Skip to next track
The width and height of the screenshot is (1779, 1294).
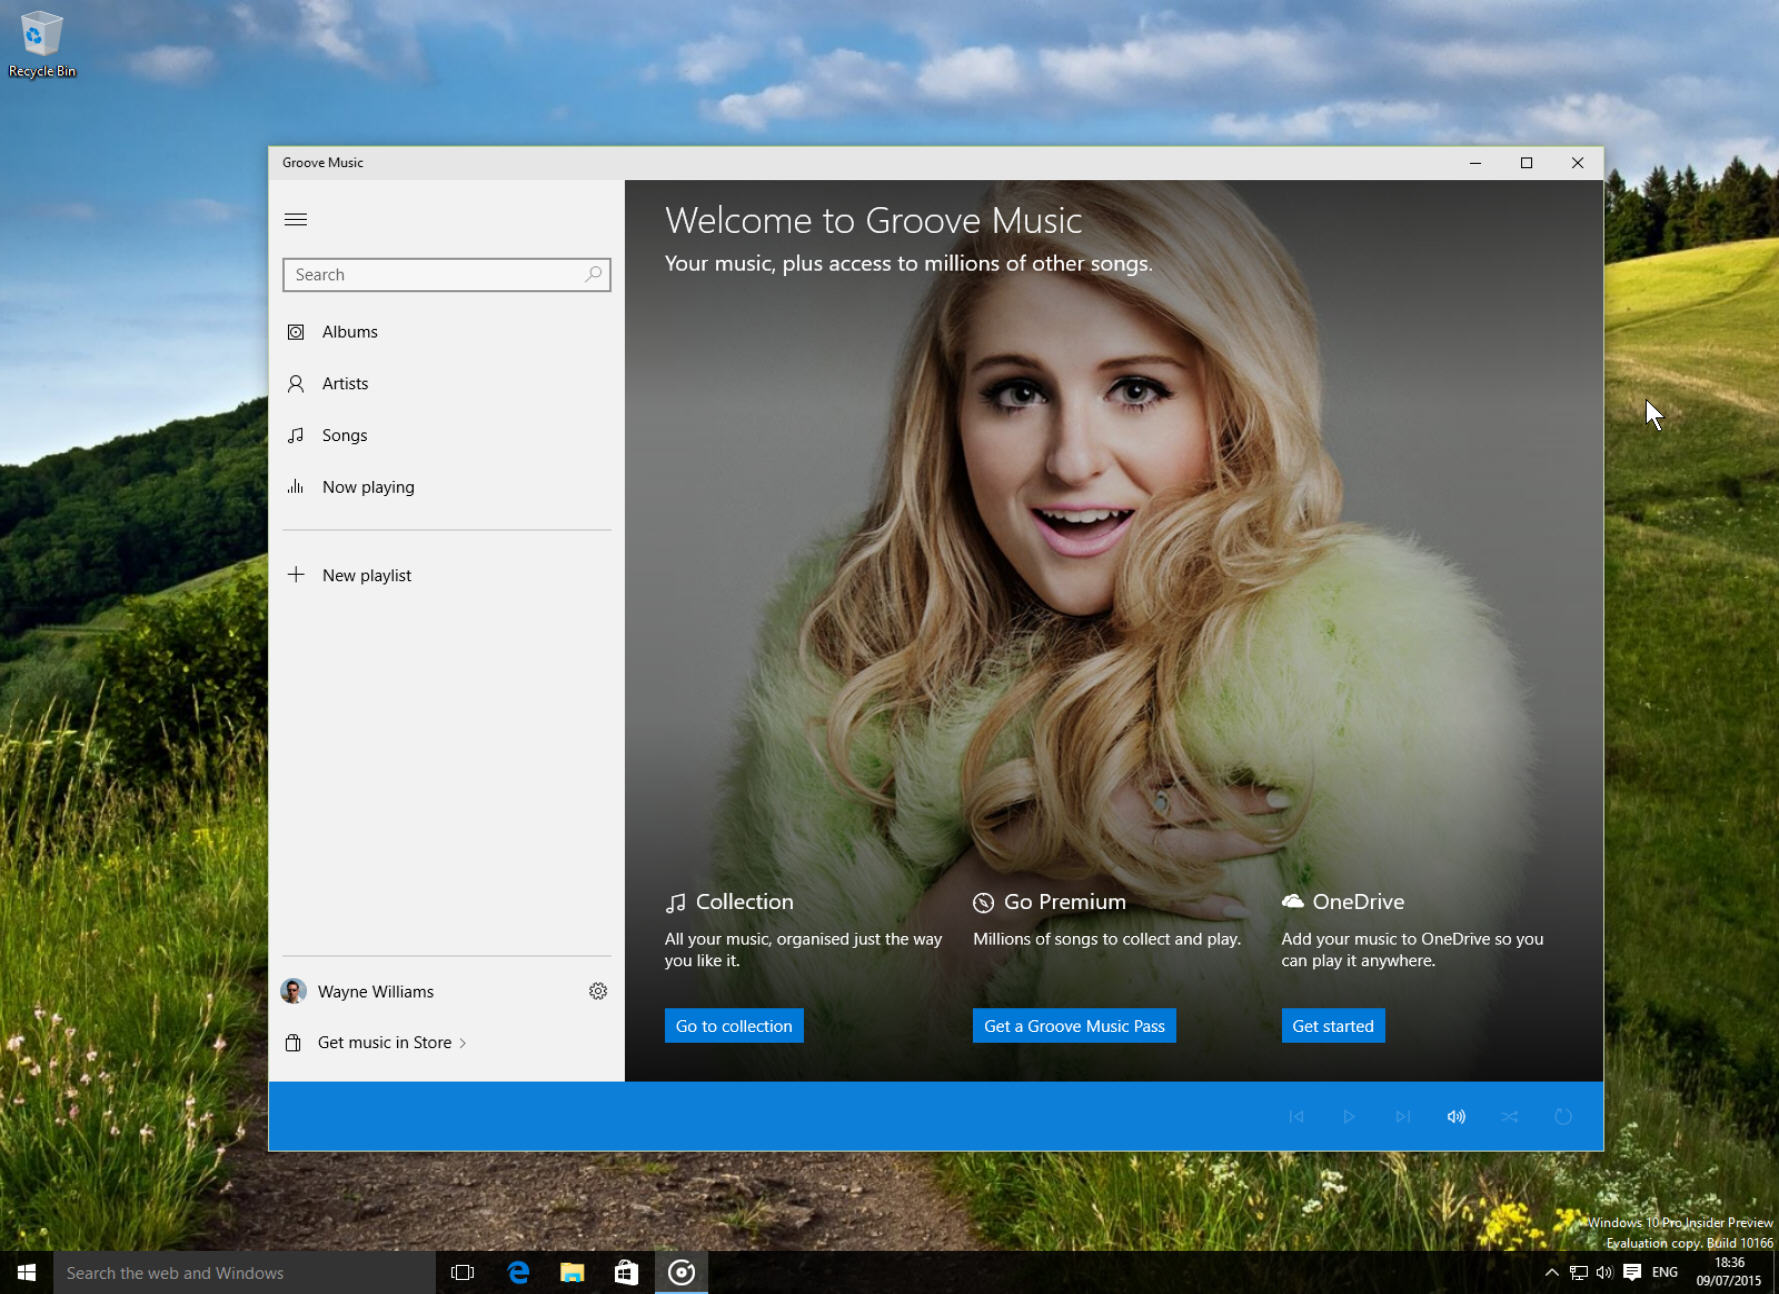tap(1403, 1116)
